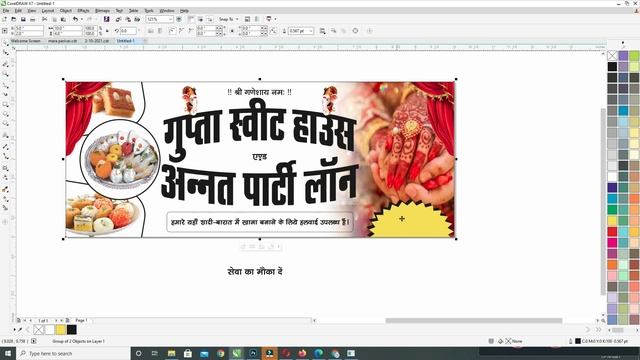Switch to Welcome Screen tab
Screen dimensions: 640x360
point(25,41)
